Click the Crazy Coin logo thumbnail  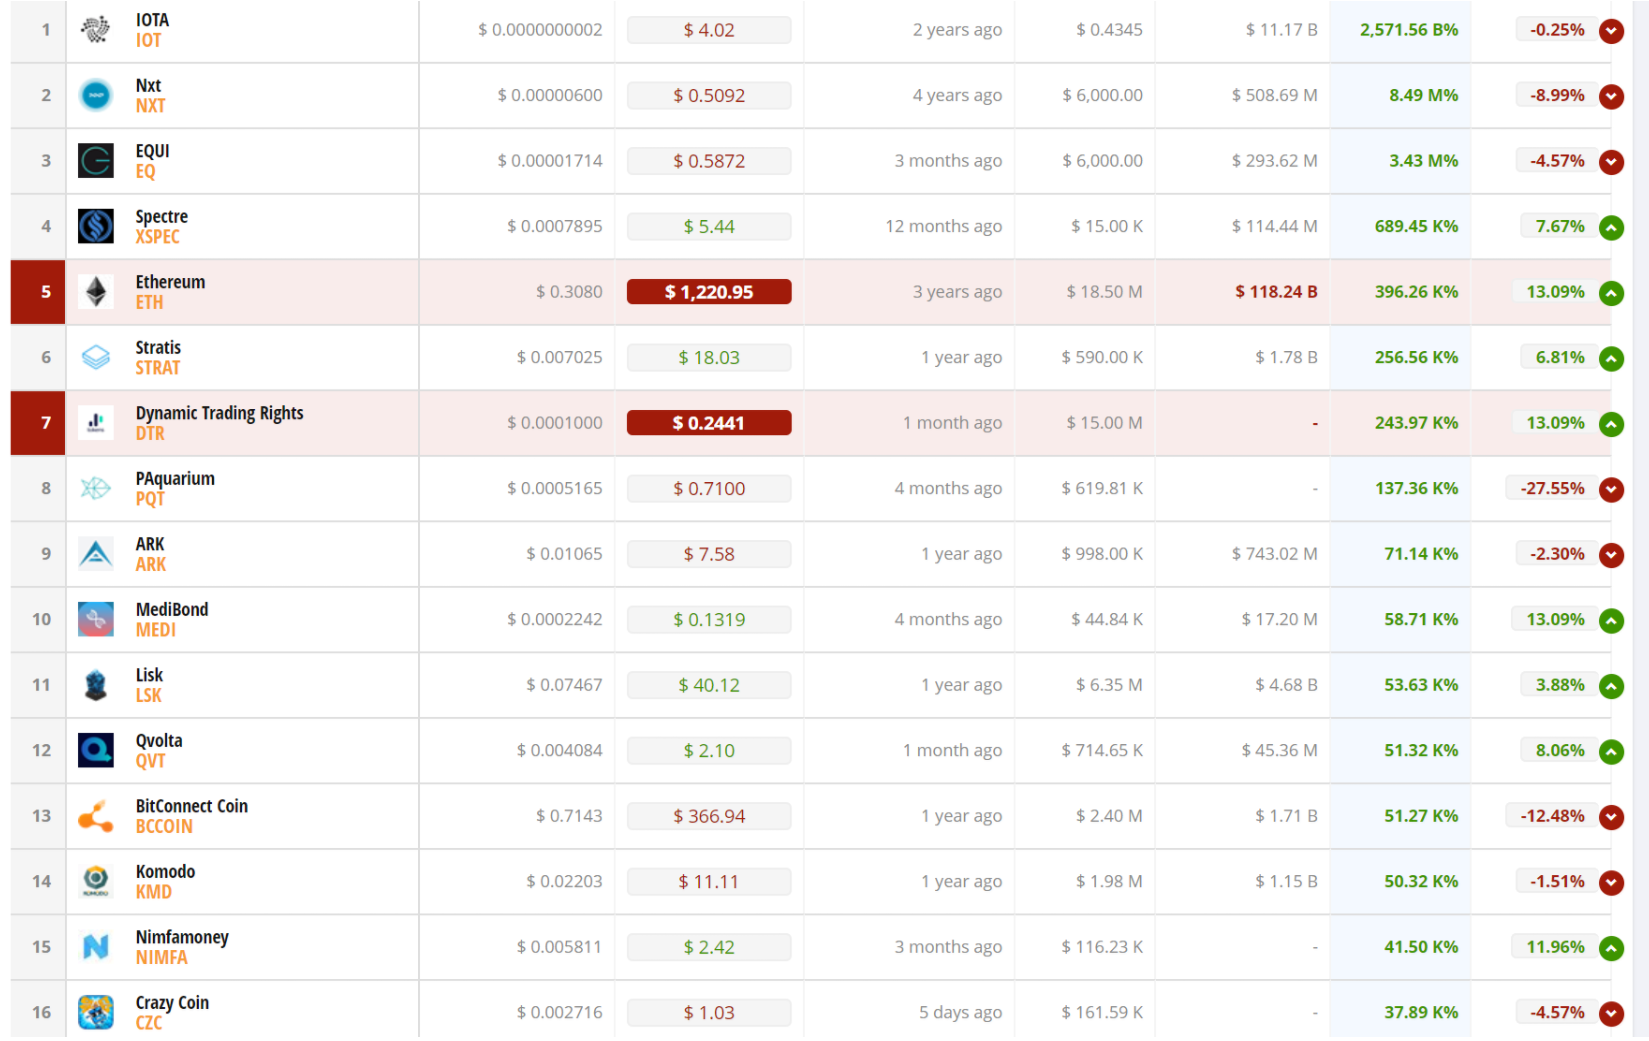coord(96,1012)
